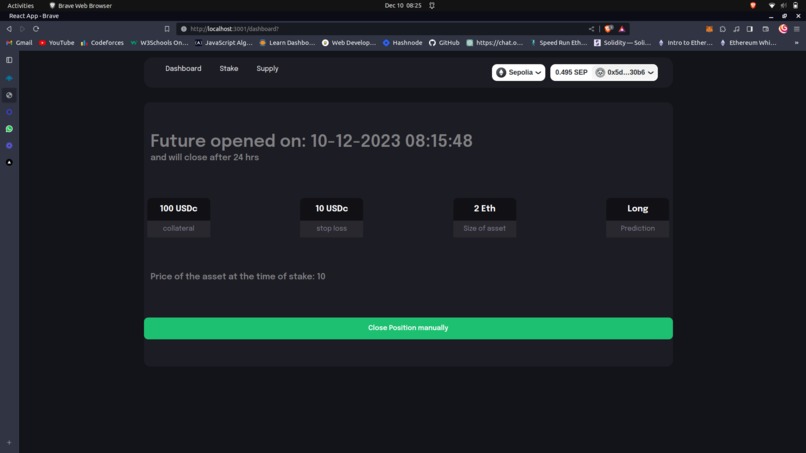Screen dimensions: 806x453
Task: Open the MetaMask fox extension icon
Action: tap(709, 29)
